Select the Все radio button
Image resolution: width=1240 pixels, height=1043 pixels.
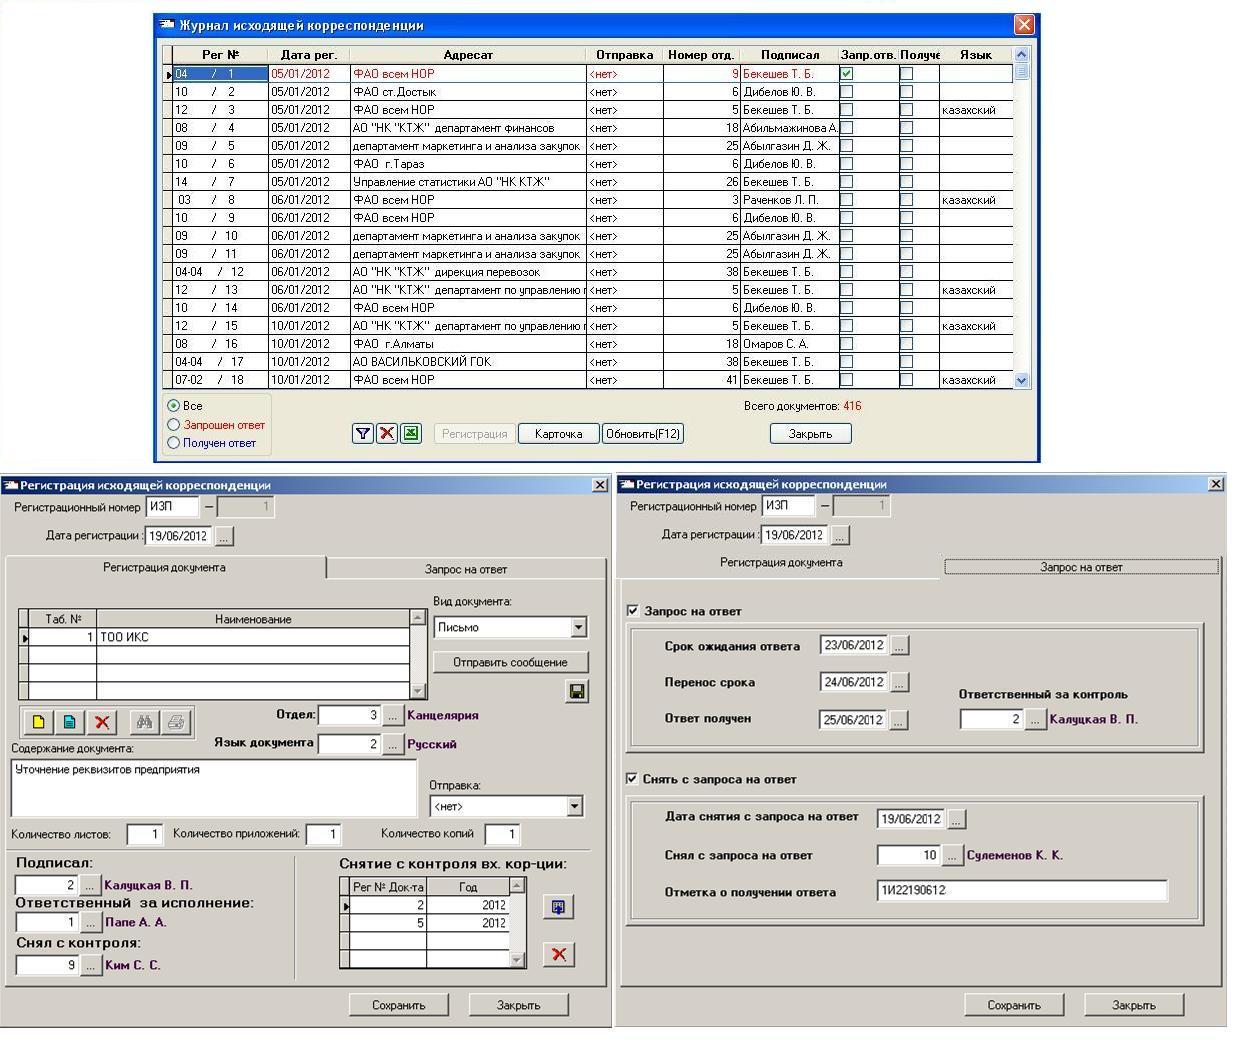(x=173, y=406)
